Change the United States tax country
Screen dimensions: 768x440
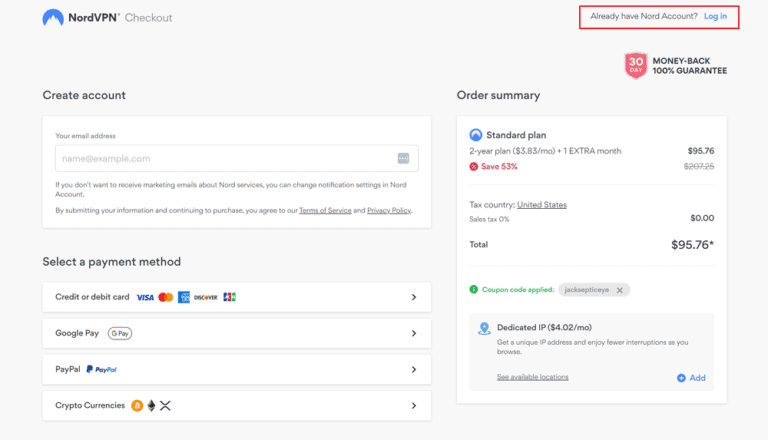pos(542,205)
